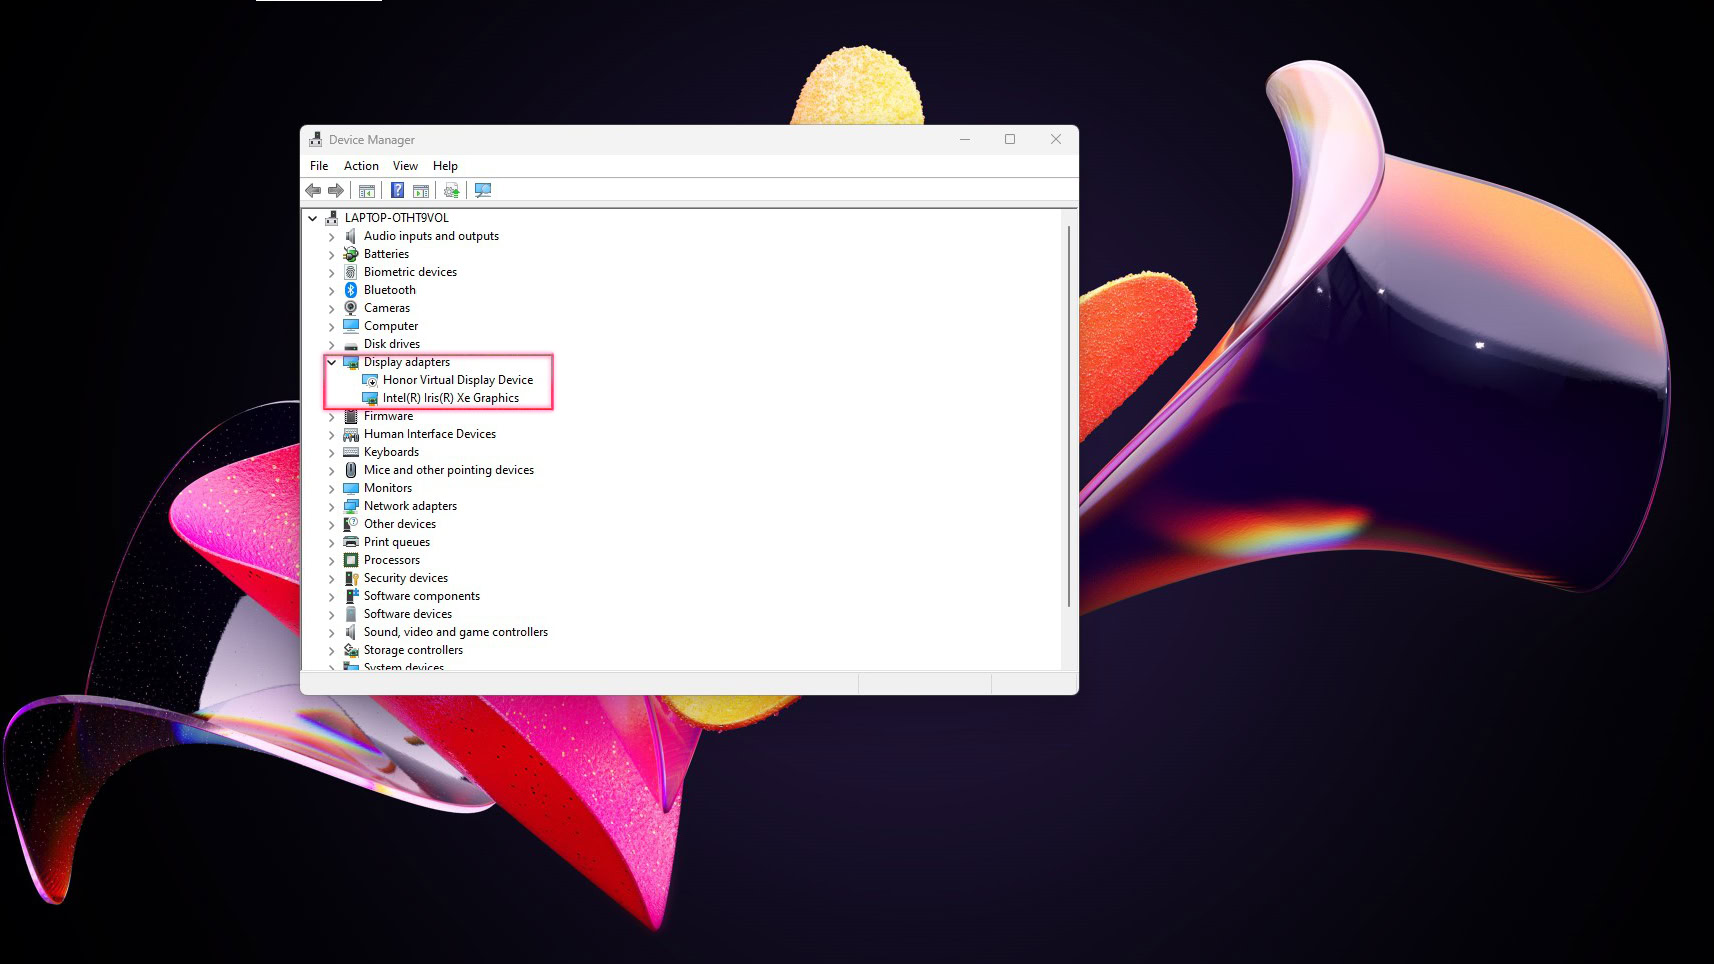
Task: Click the drive icon beside Disk drives
Action: (x=351, y=344)
